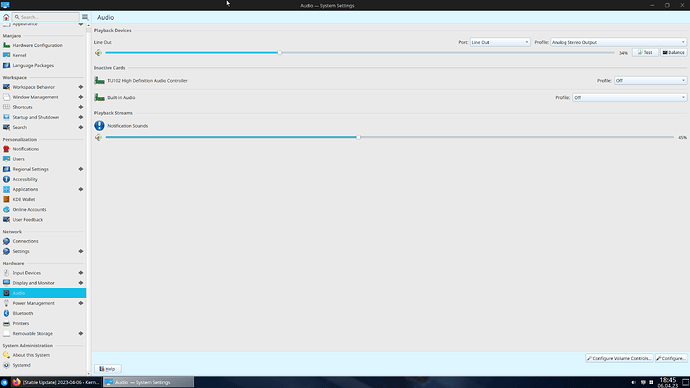Screen dimensions: 690x388
Task: Expand the Network Settings arrow
Action: pos(81,252)
